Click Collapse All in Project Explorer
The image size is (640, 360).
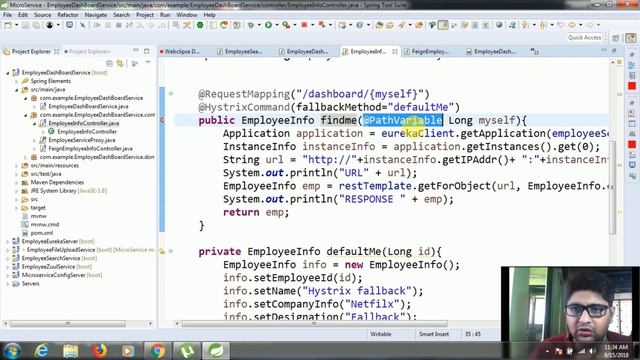click(x=109, y=63)
